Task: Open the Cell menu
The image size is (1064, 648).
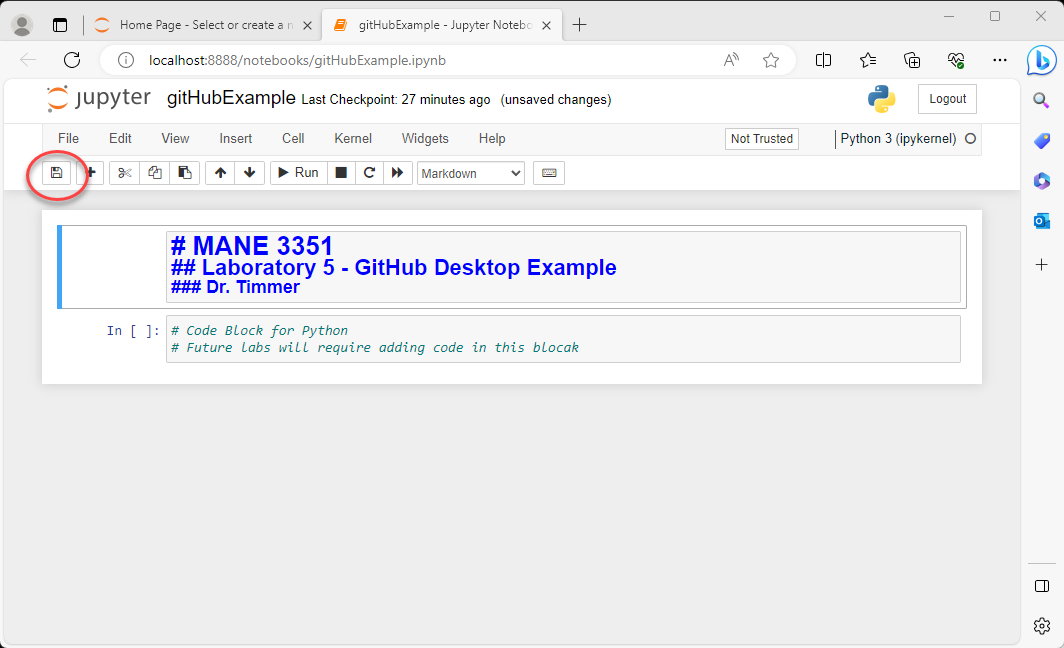Action: pyautogui.click(x=293, y=139)
